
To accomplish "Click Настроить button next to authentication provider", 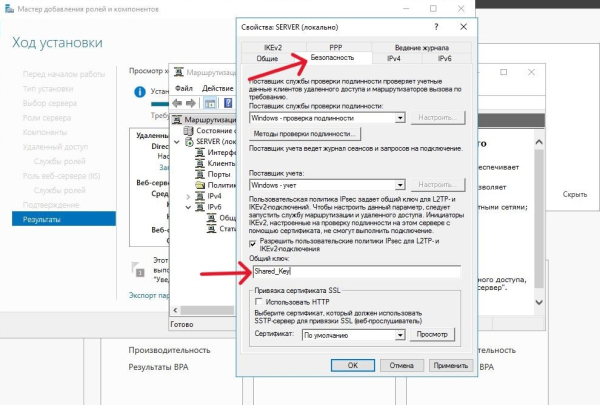I will (438, 118).
